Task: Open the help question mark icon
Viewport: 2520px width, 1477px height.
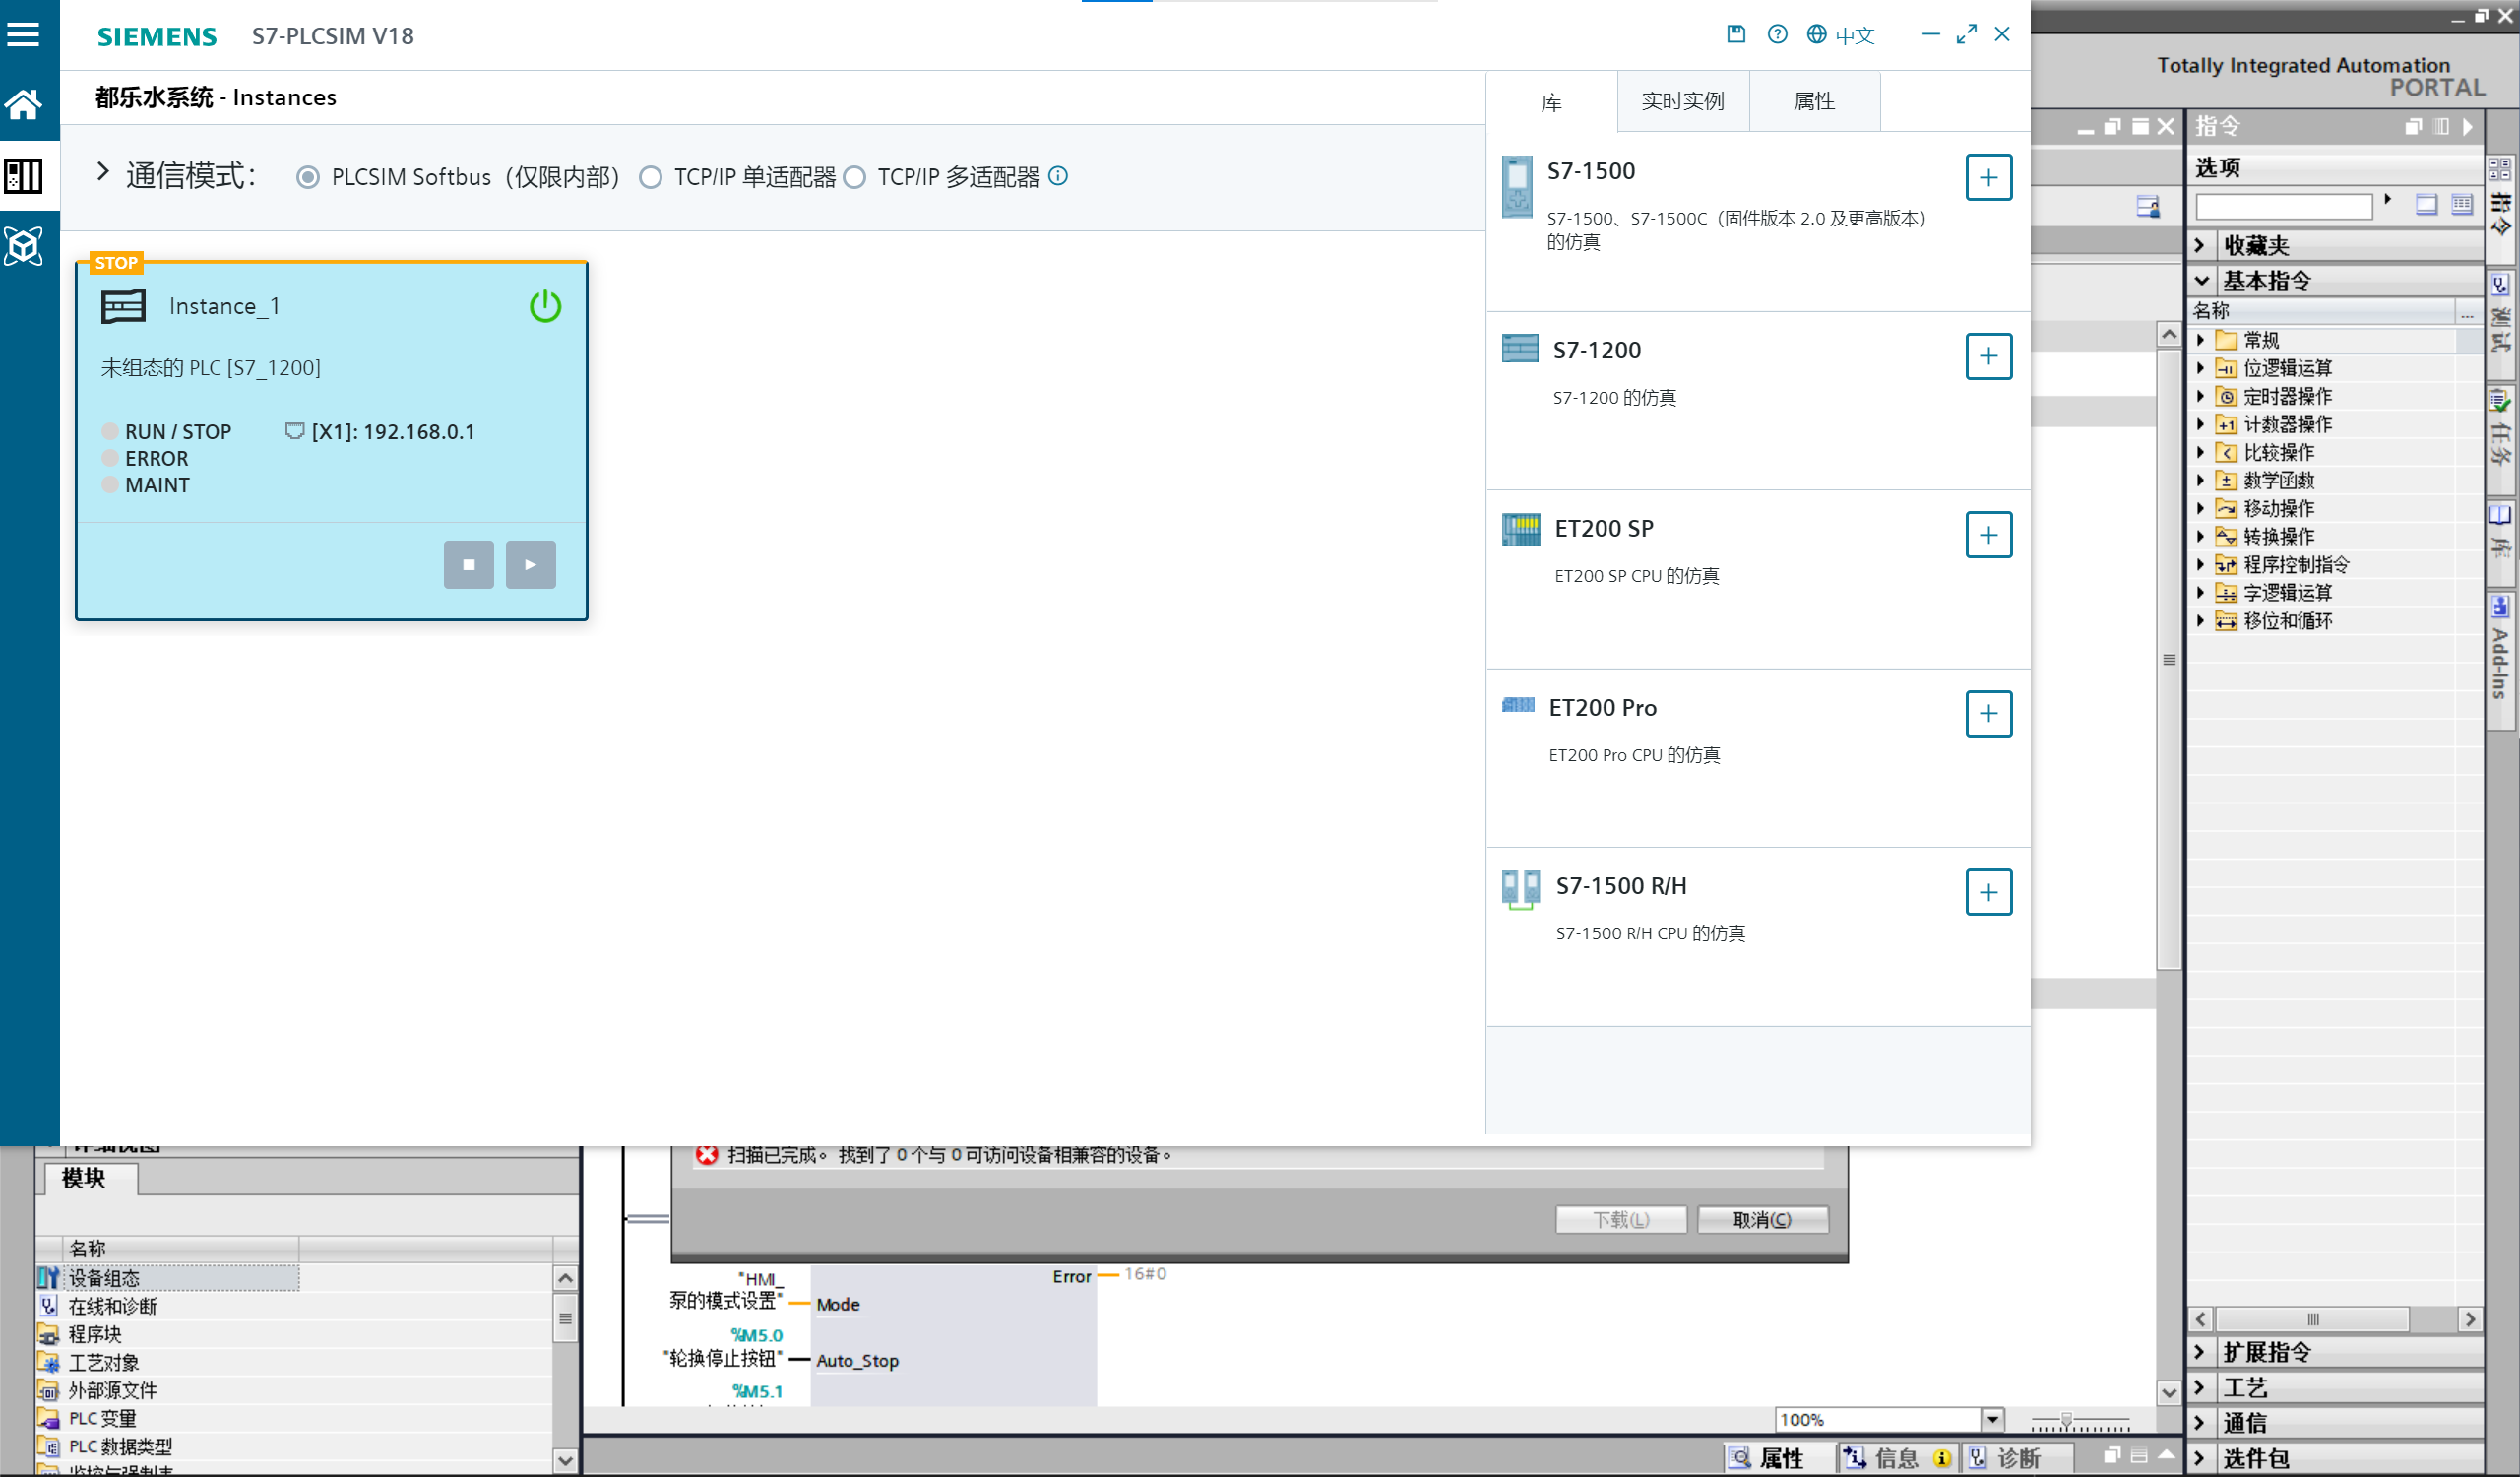Action: pos(1777,35)
